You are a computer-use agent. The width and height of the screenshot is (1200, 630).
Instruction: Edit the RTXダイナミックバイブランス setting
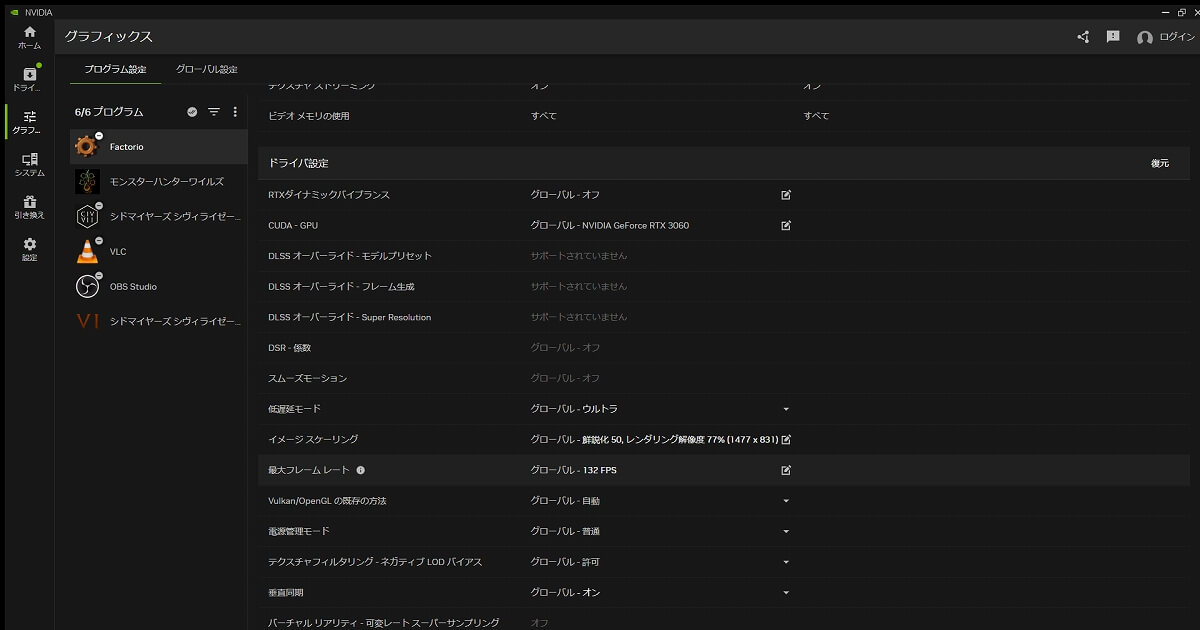786,195
